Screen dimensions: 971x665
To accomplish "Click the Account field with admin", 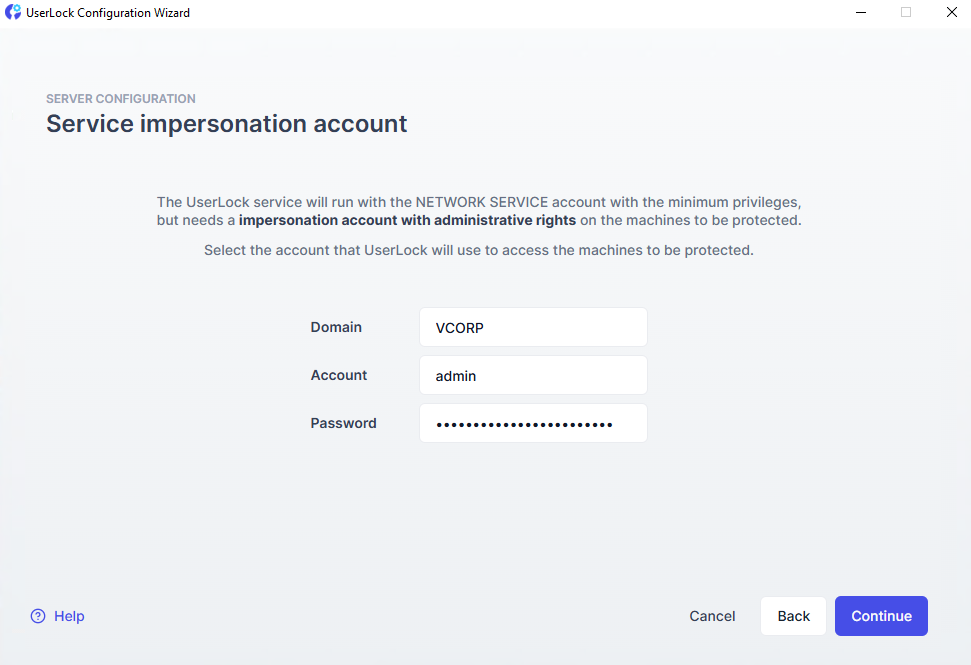I will click(533, 375).
